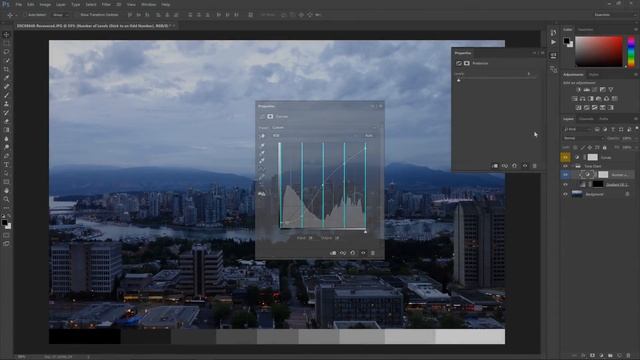Screen dimensions: 640x360
Task: Click the Auto button in Curves
Action: pos(369,136)
